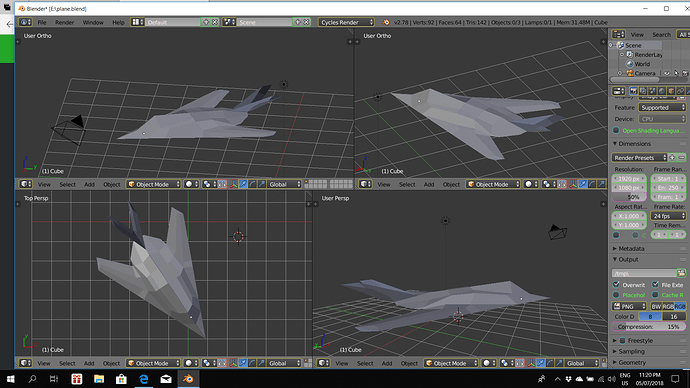This screenshot has width=690, height=388.
Task: Open the 24 fps frame rate dropdown
Action: [668, 216]
